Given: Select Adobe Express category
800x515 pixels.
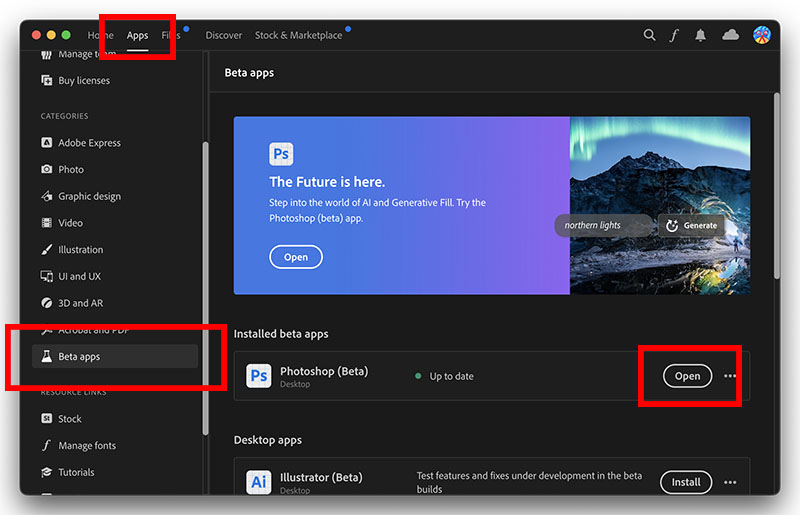Looking at the screenshot, I should [x=89, y=143].
